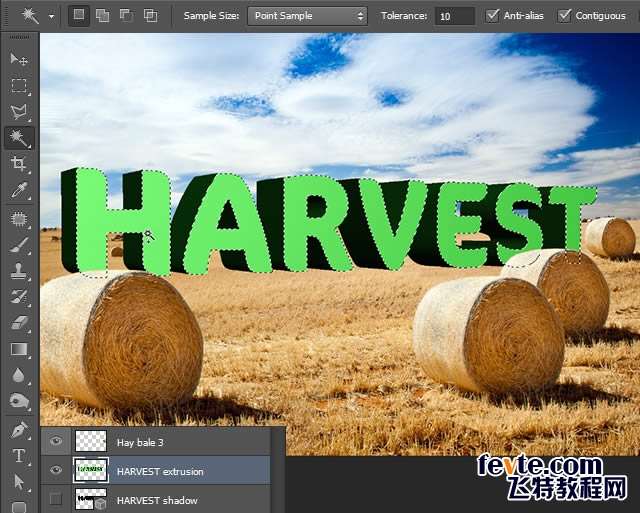Image resolution: width=640 pixels, height=513 pixels.
Task: Hide the HARVEST extrusion layer
Action: (x=56, y=471)
